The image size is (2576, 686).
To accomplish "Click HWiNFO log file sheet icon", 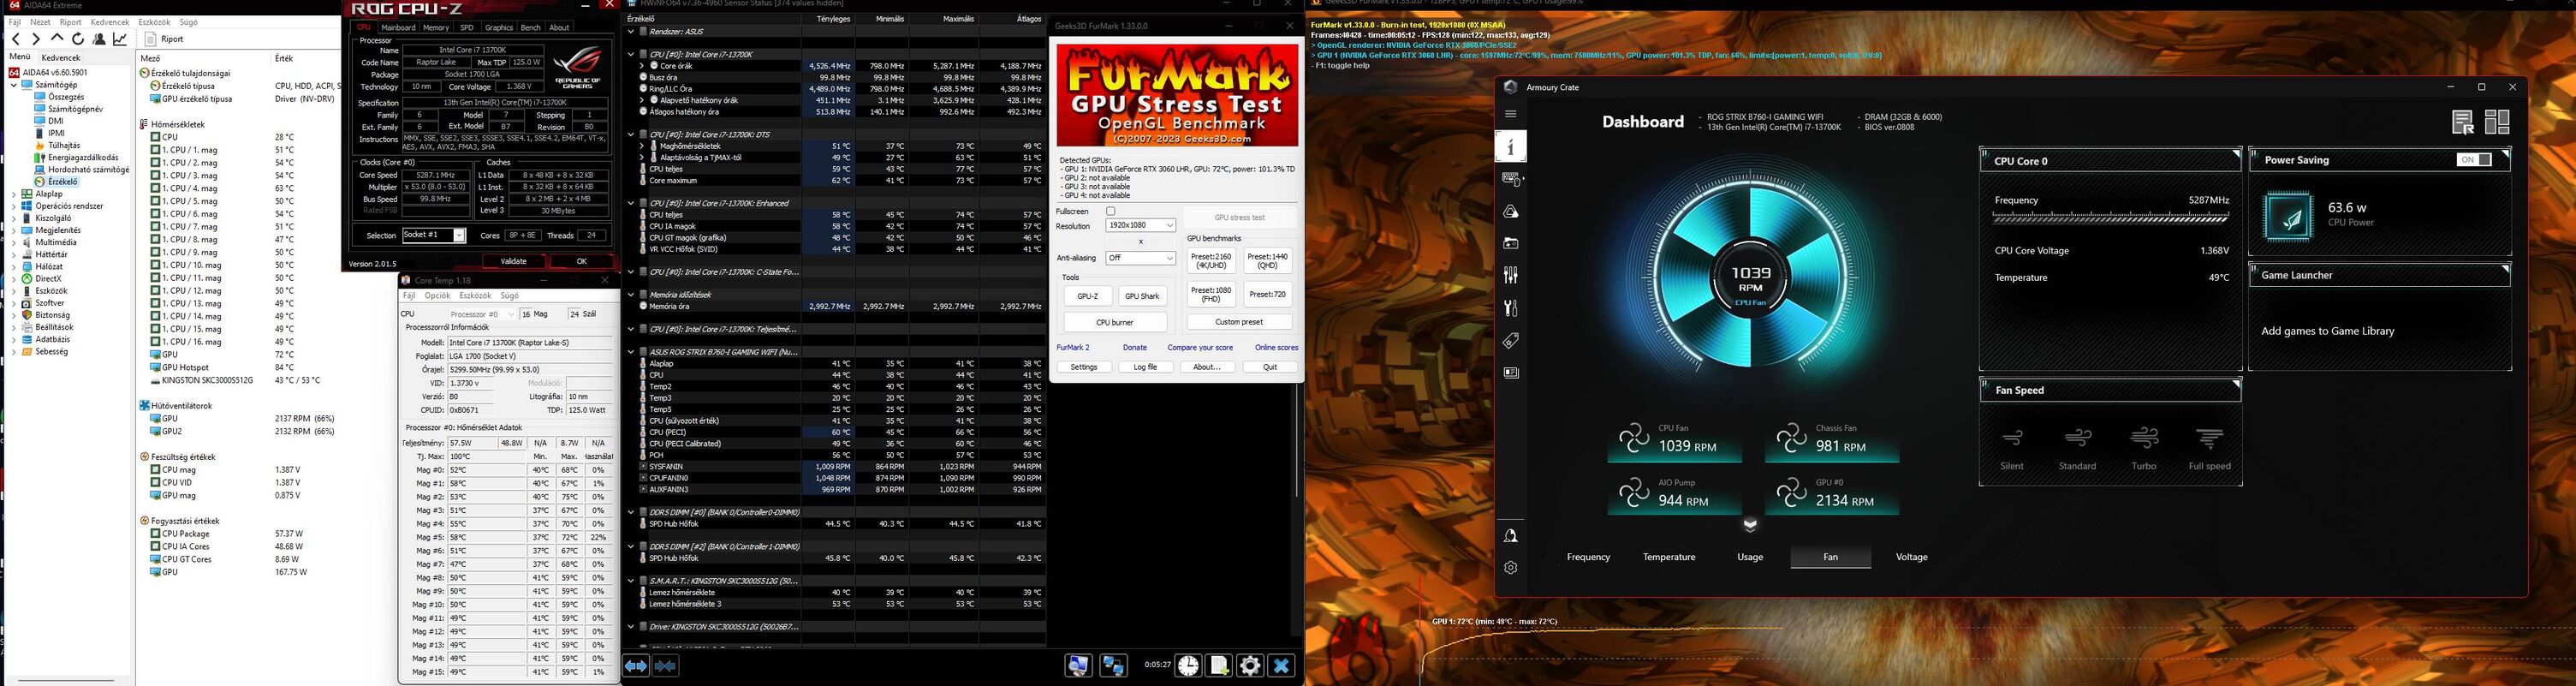I will click(x=1219, y=666).
